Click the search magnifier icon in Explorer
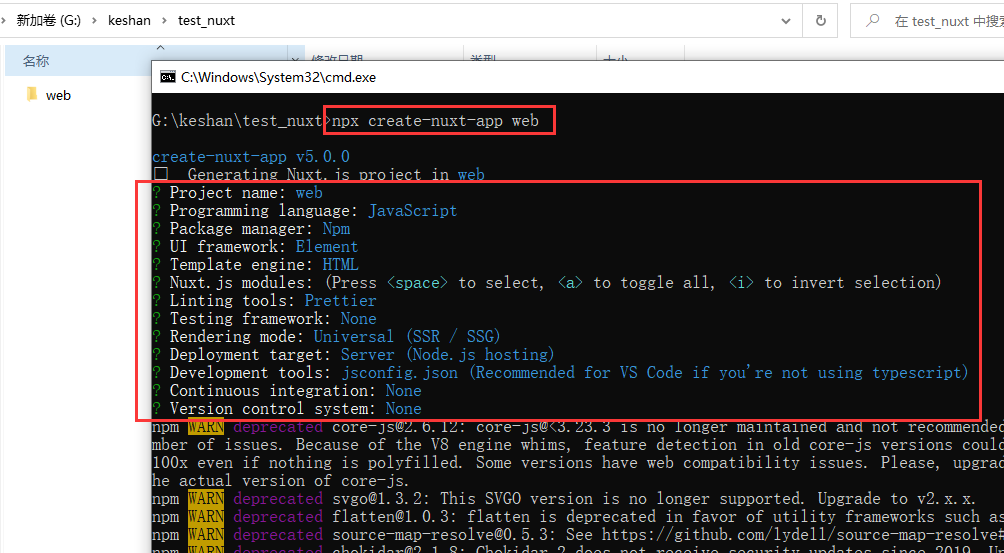Viewport: 1004px width, 553px height. click(872, 20)
